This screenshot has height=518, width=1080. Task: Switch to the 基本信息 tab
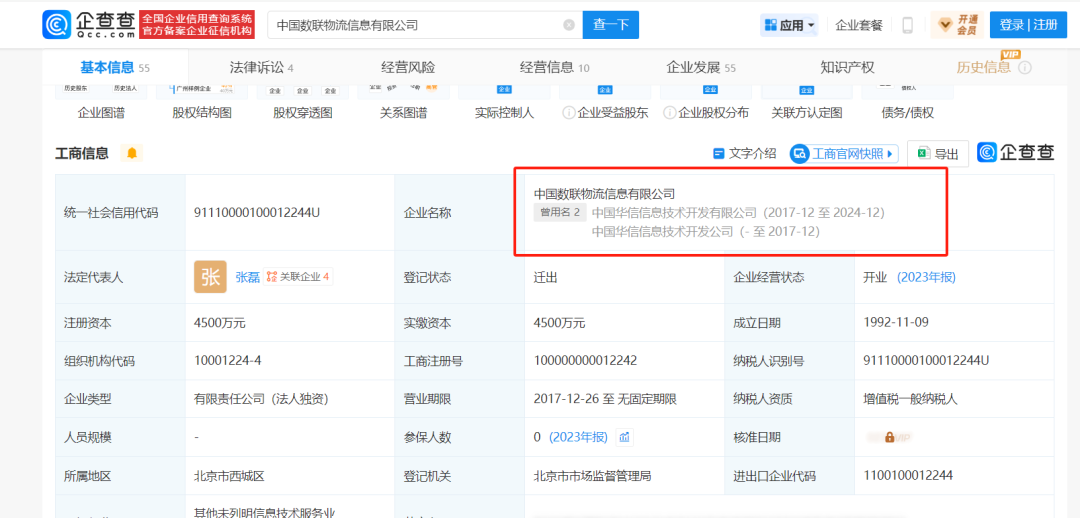click(115, 68)
